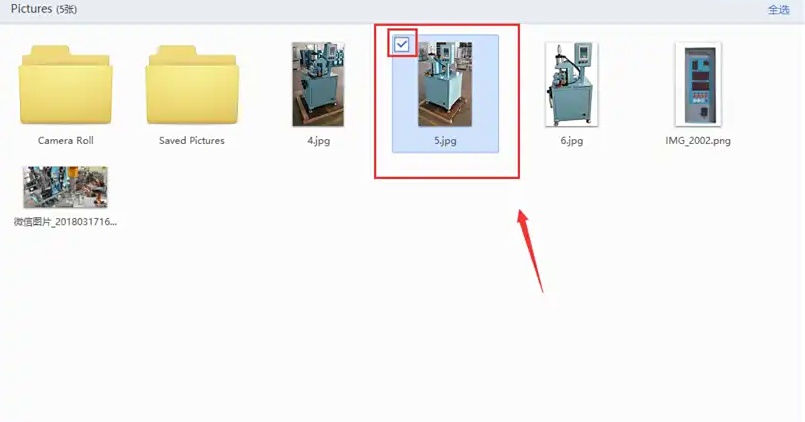Click the 6.jpg filename label

571,141
